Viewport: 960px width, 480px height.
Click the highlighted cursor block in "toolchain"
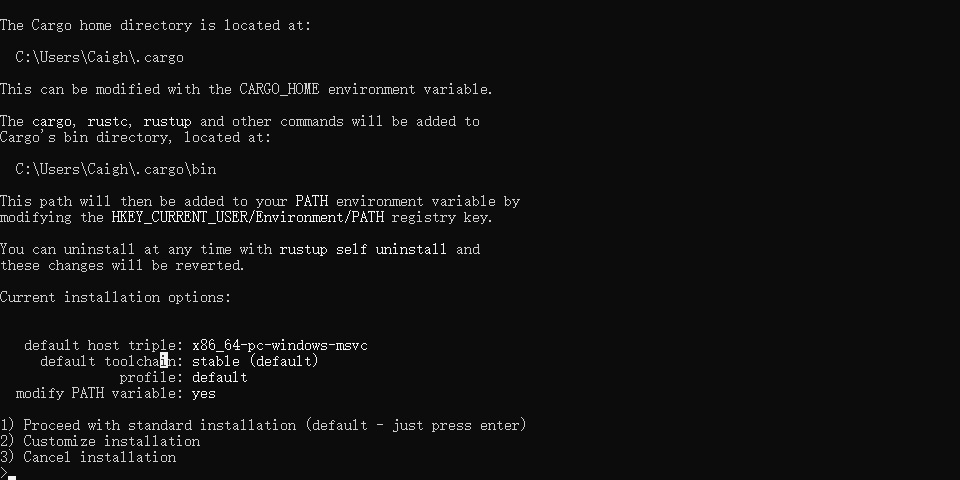pos(164,361)
